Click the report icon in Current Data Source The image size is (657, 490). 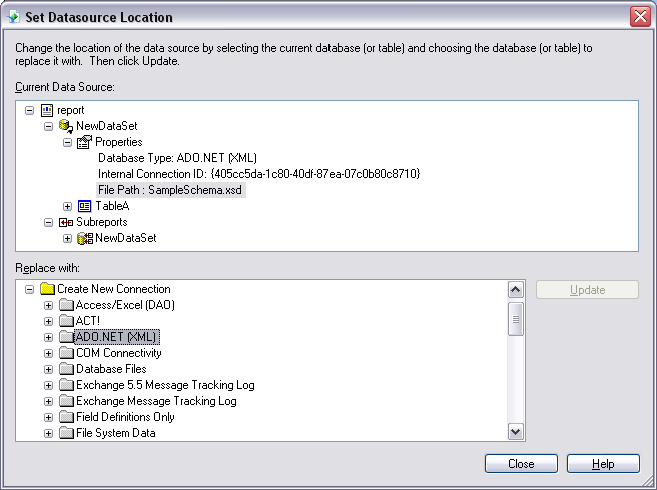[47, 109]
